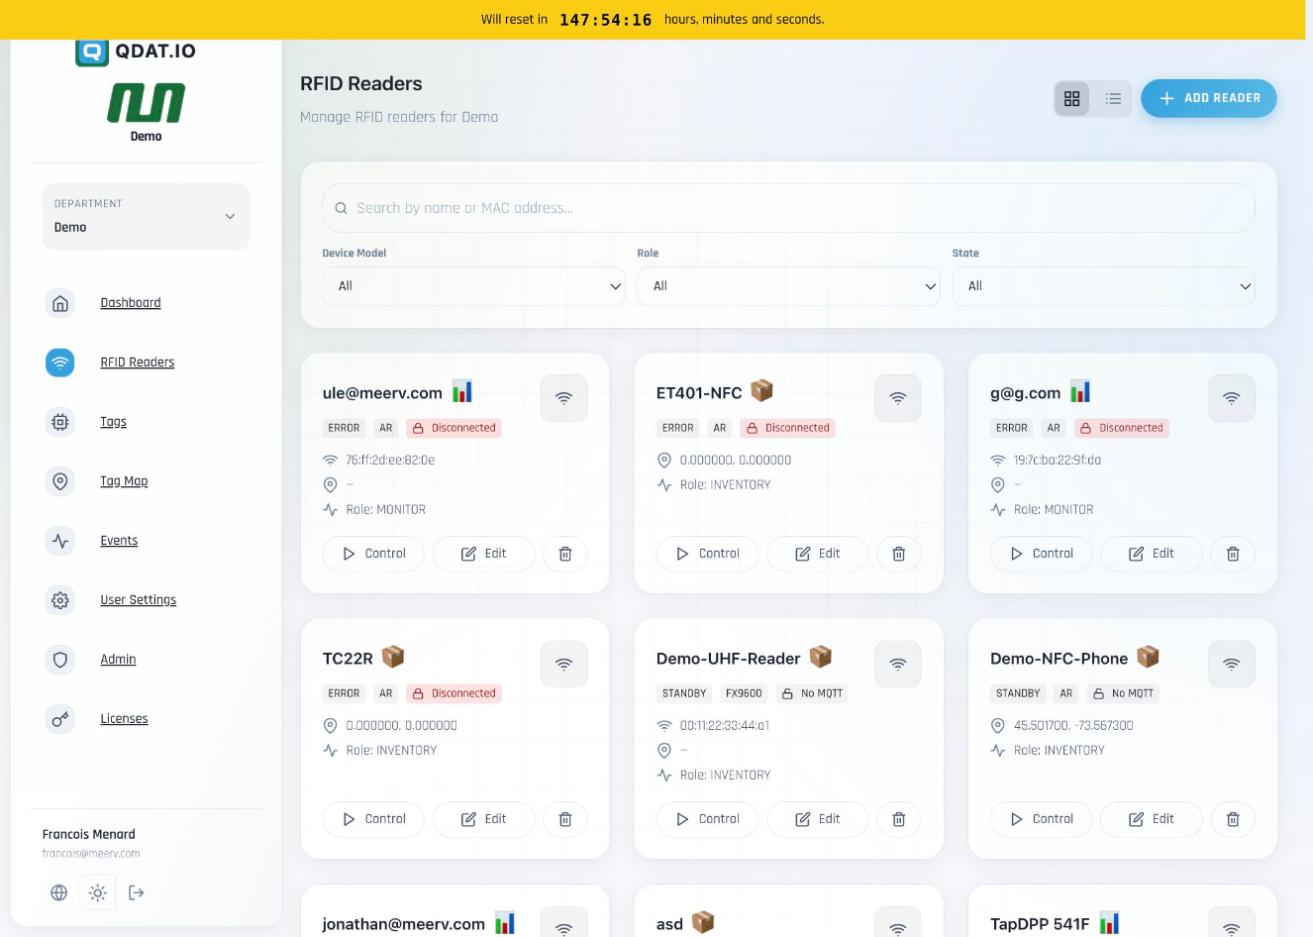This screenshot has height=937, width=1313.
Task: Click the Dashboard home icon
Action: 60,303
